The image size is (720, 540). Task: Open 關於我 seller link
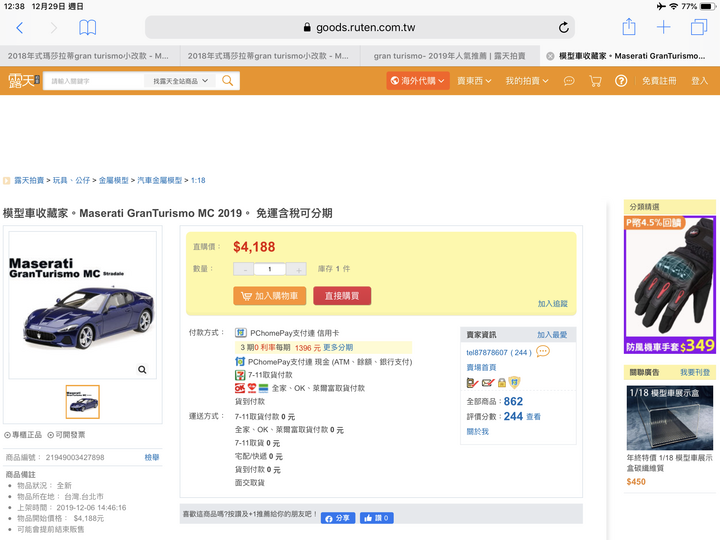tap(478, 432)
